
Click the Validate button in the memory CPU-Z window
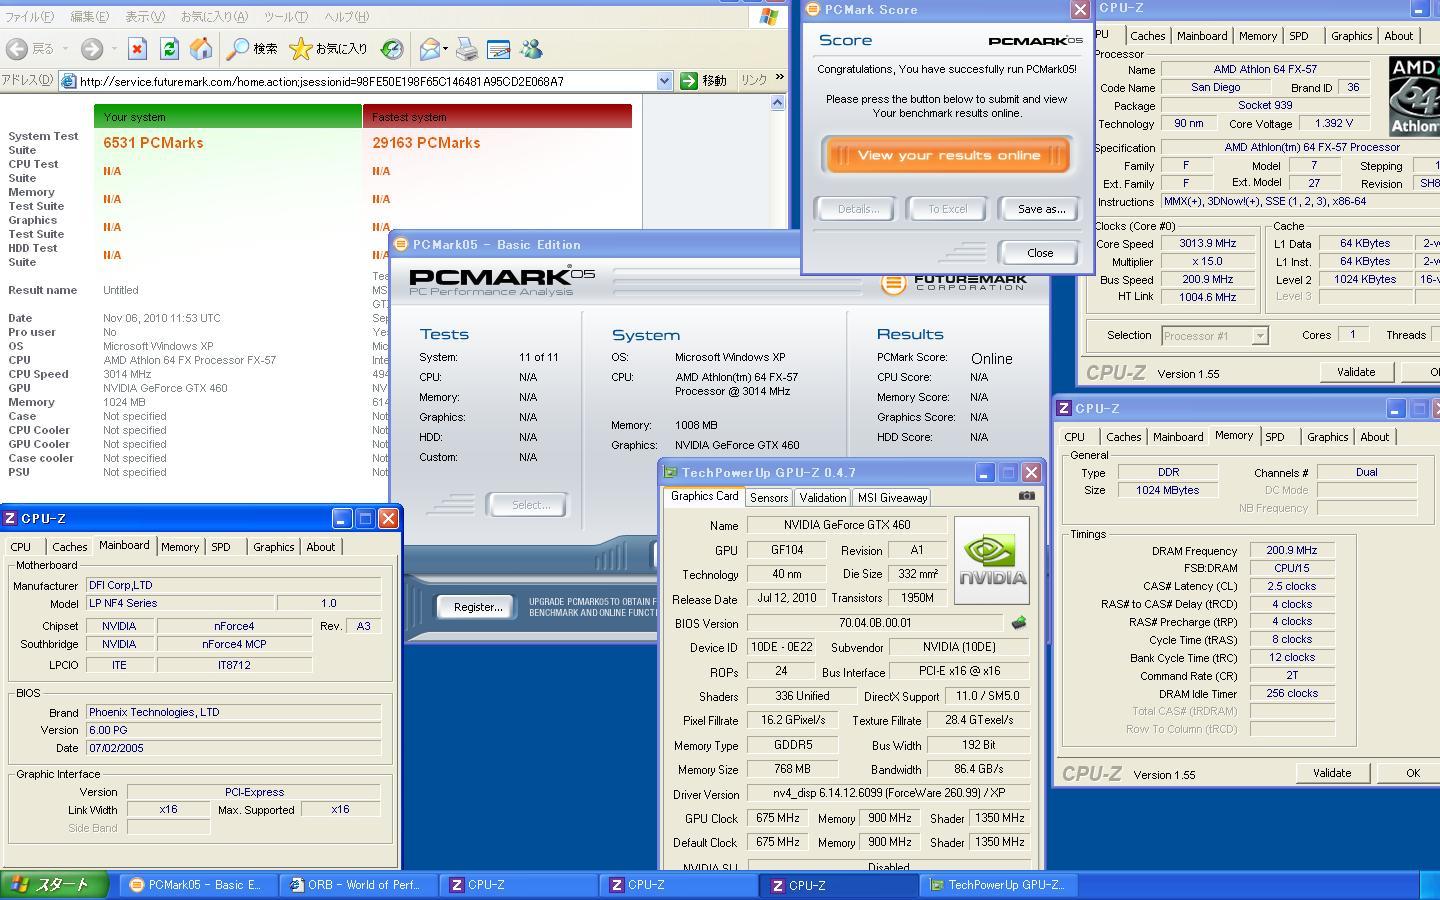tap(1332, 773)
